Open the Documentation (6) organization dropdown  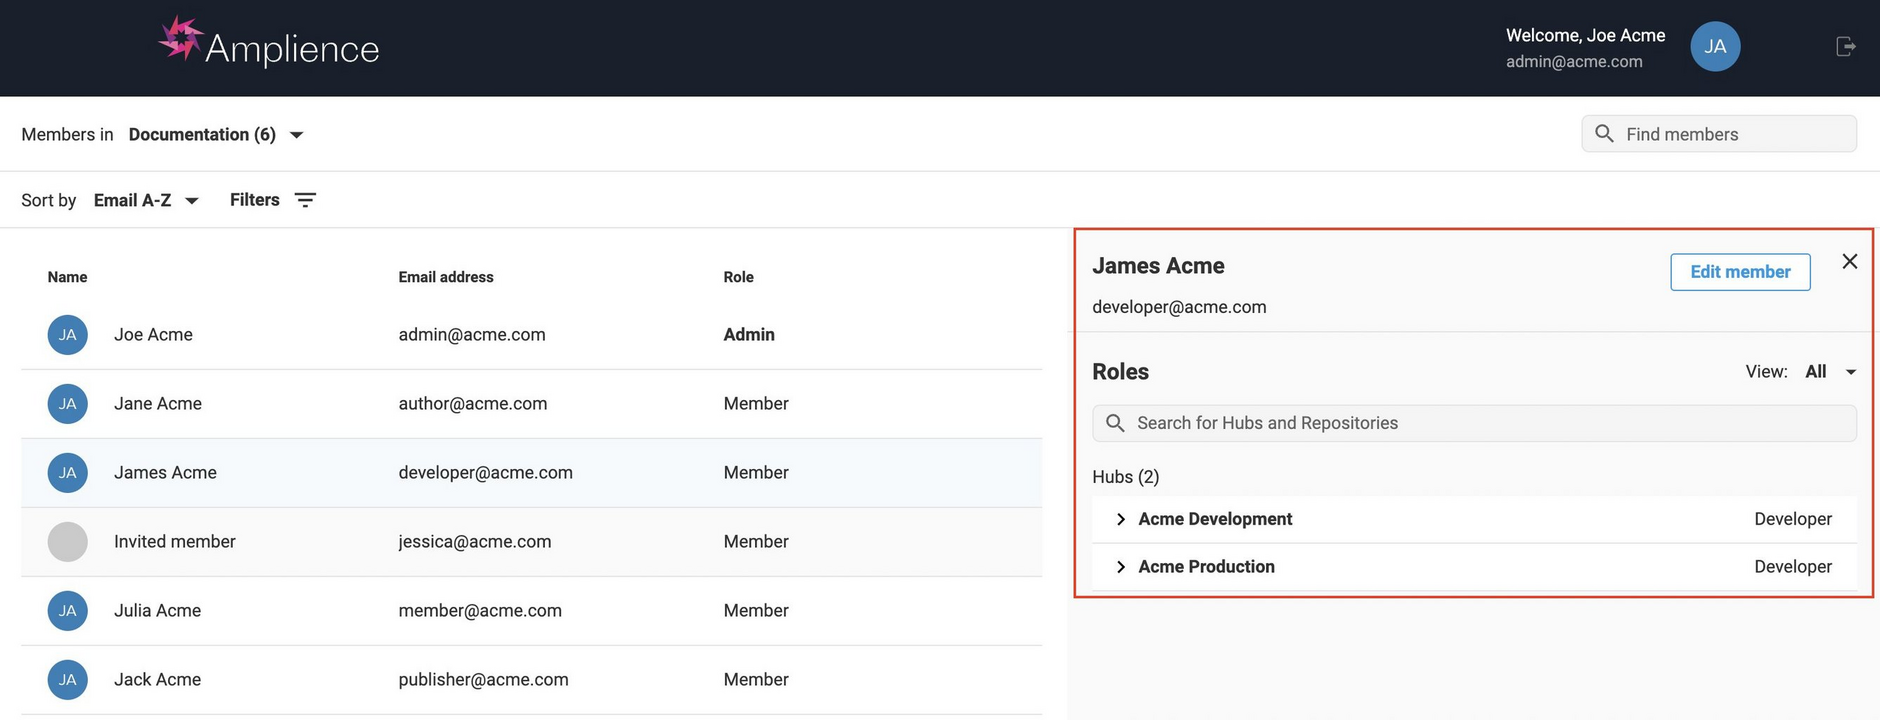[216, 135]
